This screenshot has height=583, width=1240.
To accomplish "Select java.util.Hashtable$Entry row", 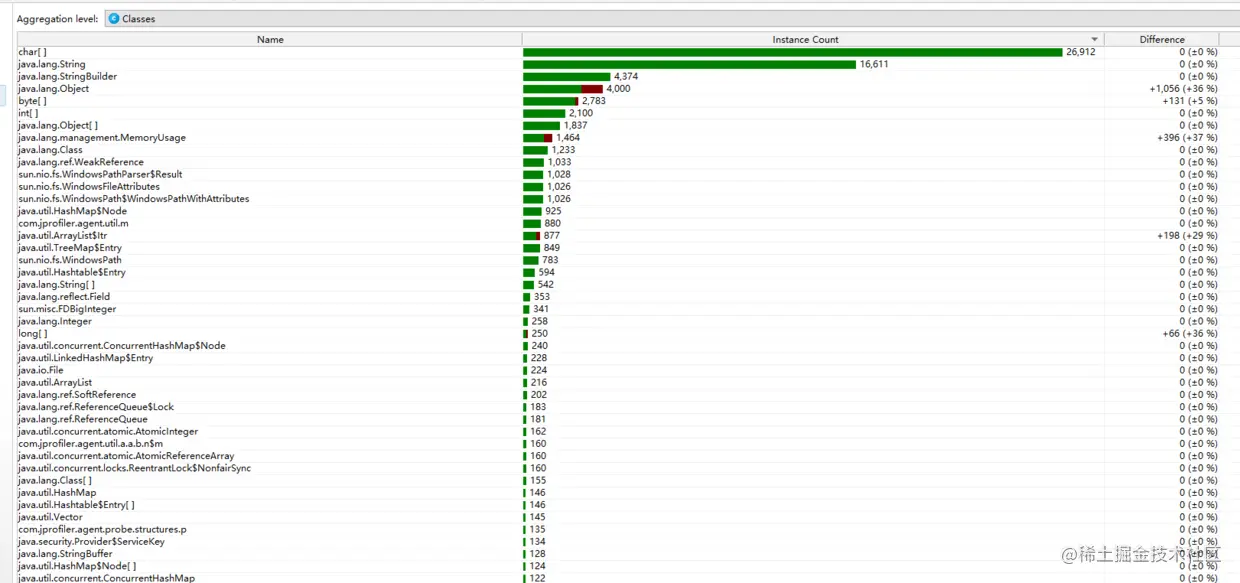I will (618, 272).
